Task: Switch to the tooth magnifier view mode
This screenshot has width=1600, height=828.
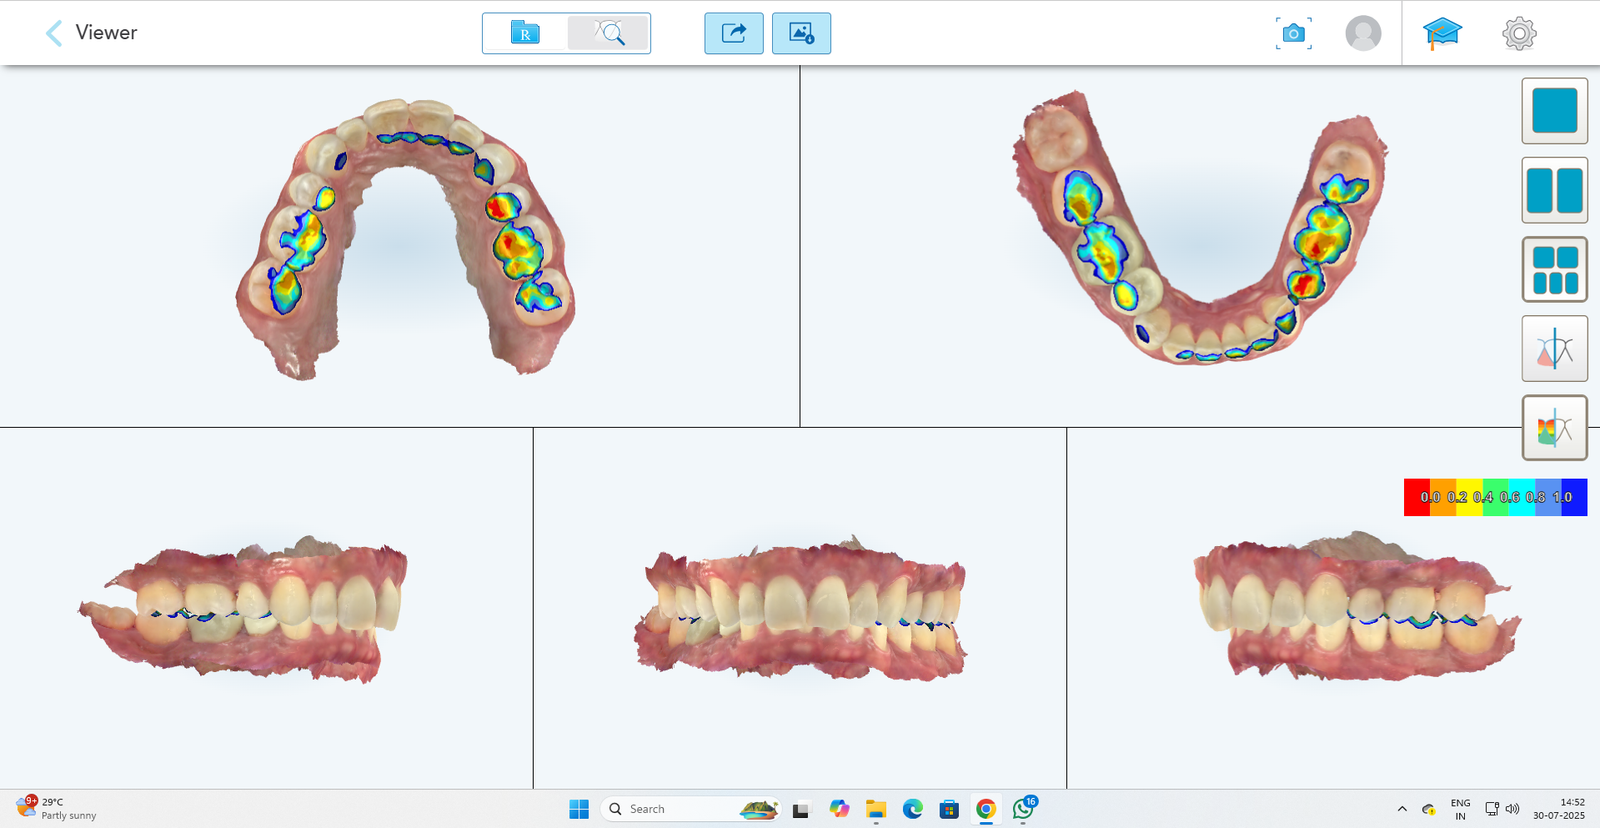Action: (x=608, y=33)
